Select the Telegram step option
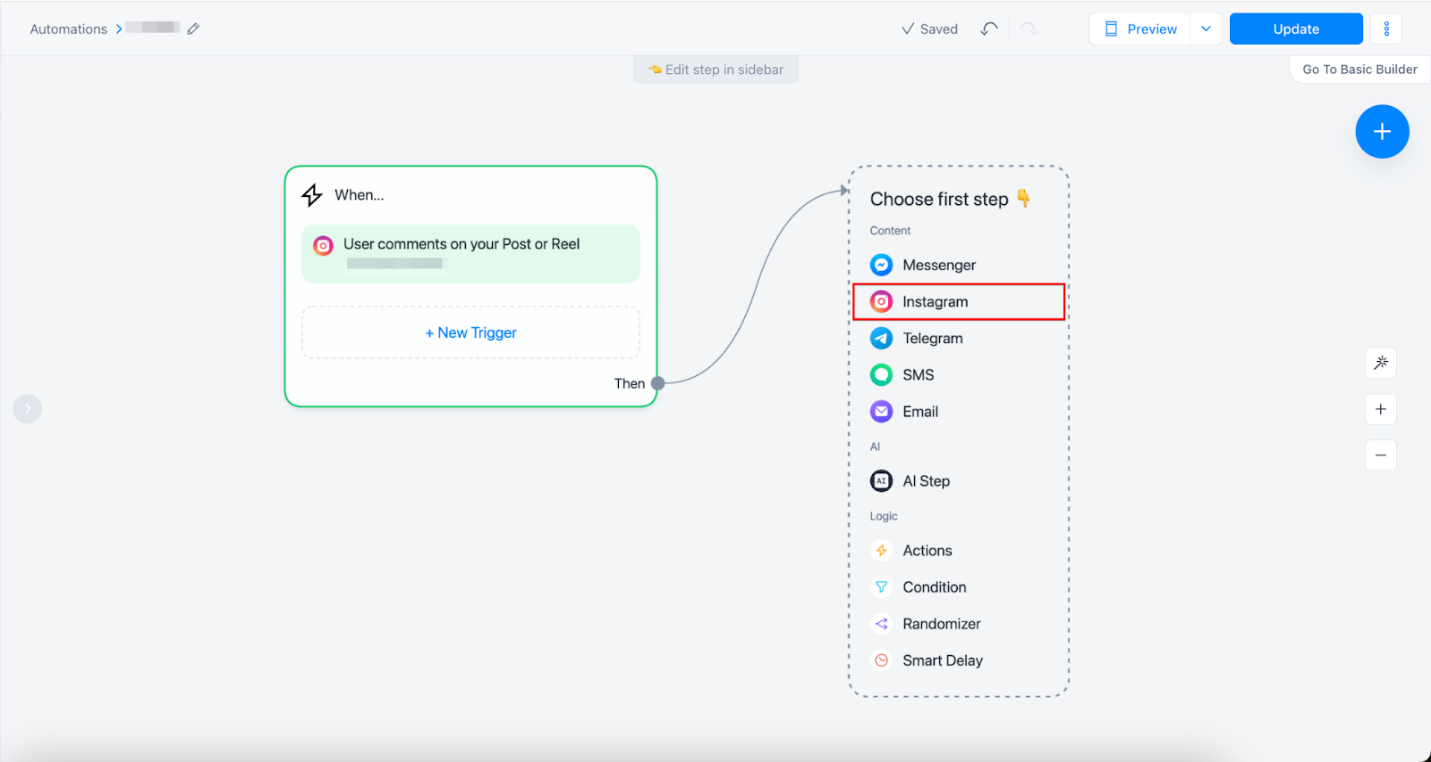Image resolution: width=1431 pixels, height=762 pixels. [x=932, y=338]
